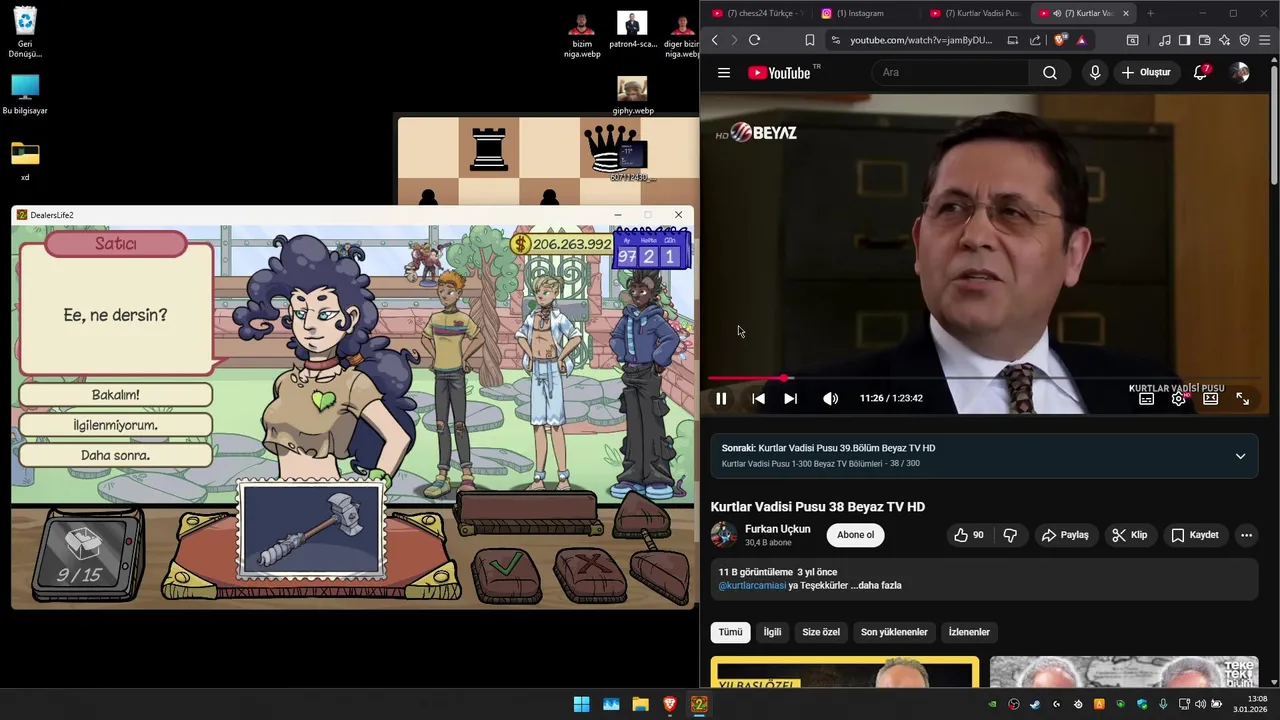Select the 'Tümü' filter chip
Screen dimensions: 1280x720
[731, 632]
